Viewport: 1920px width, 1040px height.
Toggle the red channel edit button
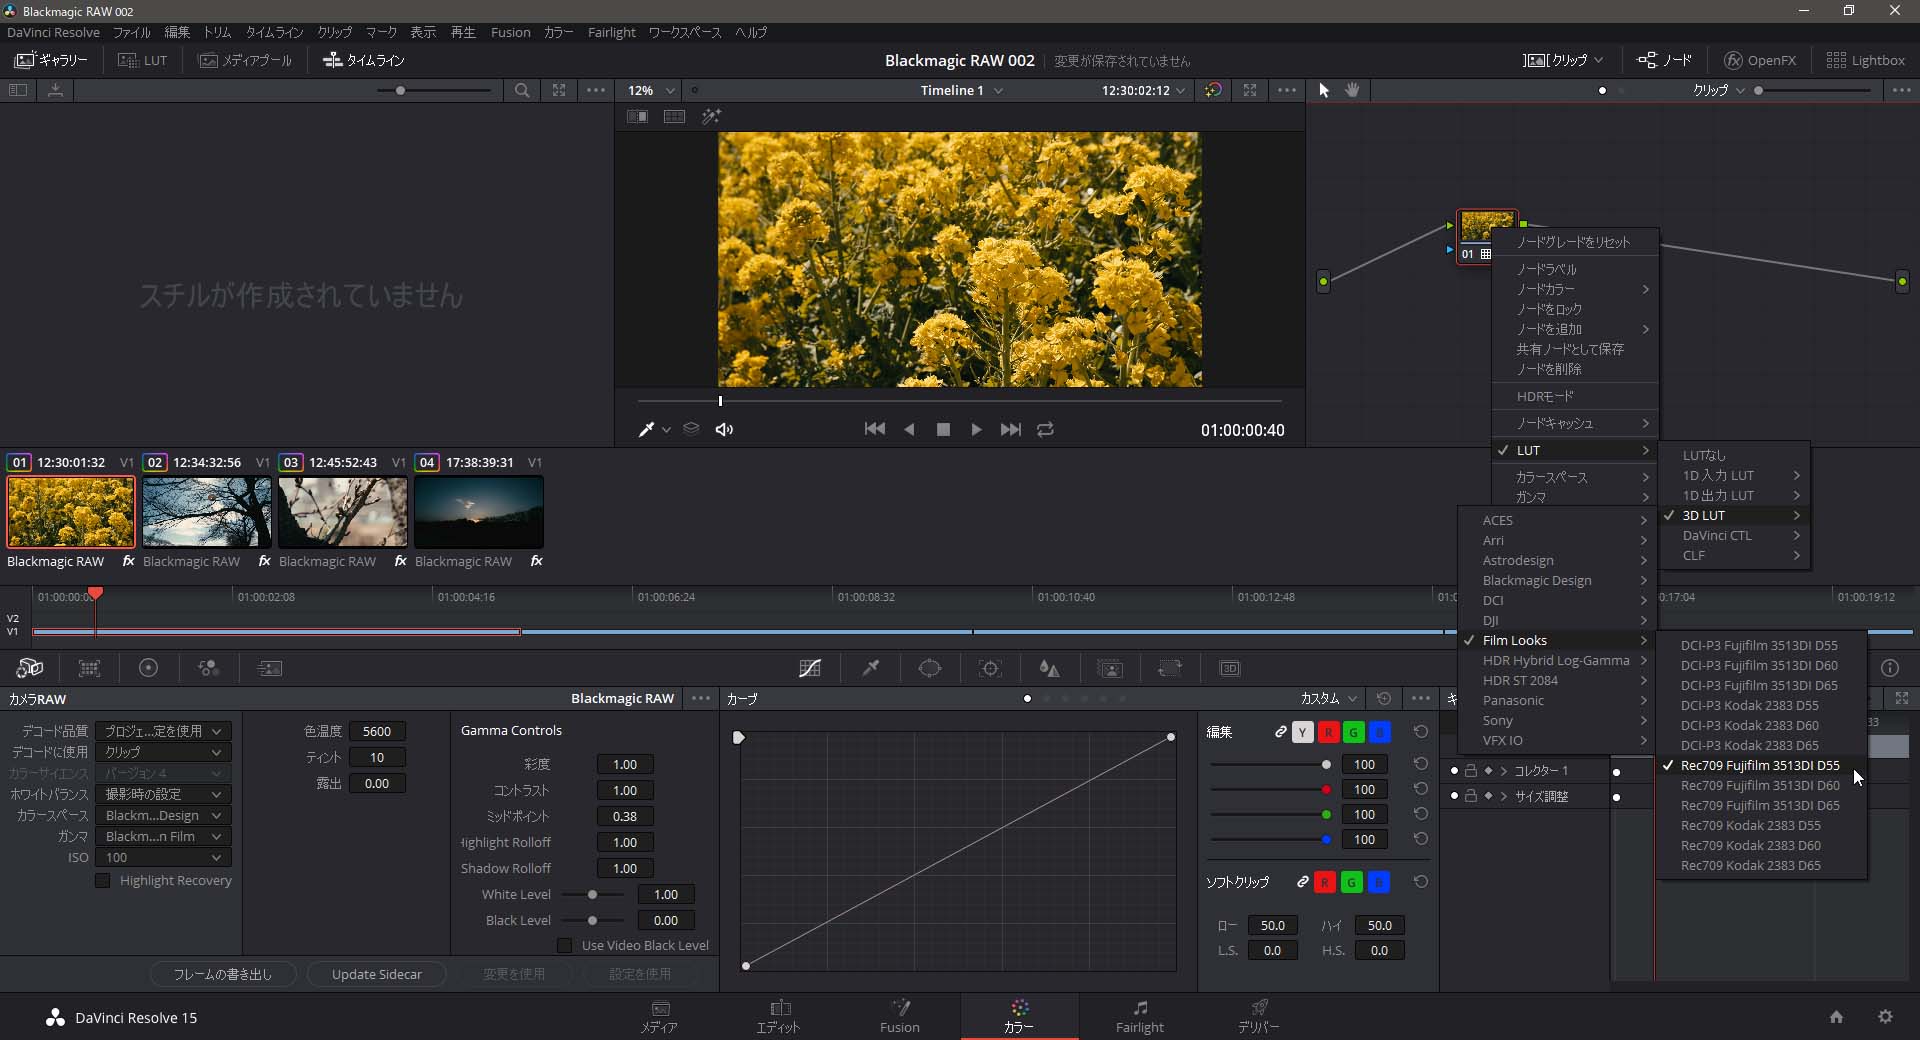point(1328,732)
